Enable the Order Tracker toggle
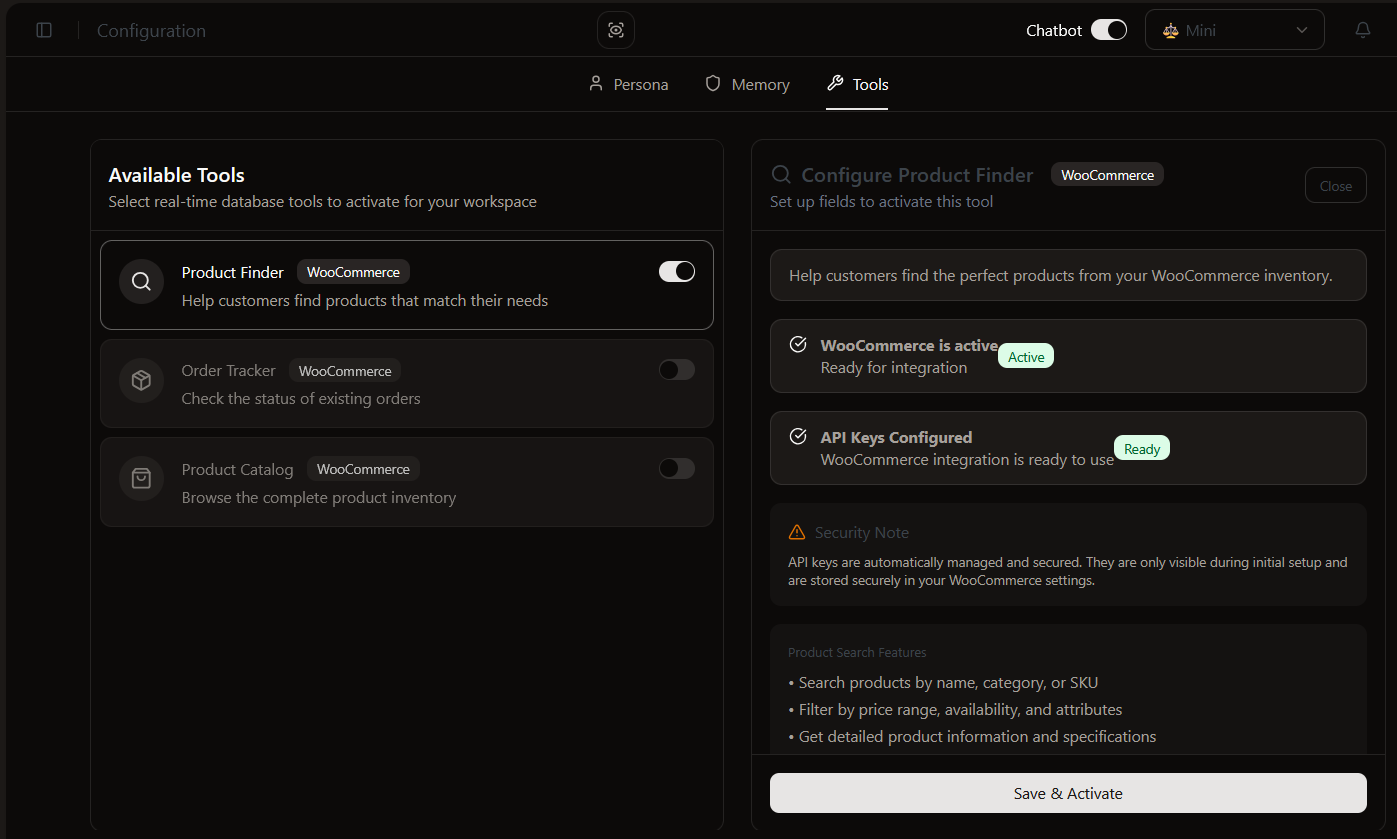The height and width of the screenshot is (839, 1397). [x=676, y=370]
